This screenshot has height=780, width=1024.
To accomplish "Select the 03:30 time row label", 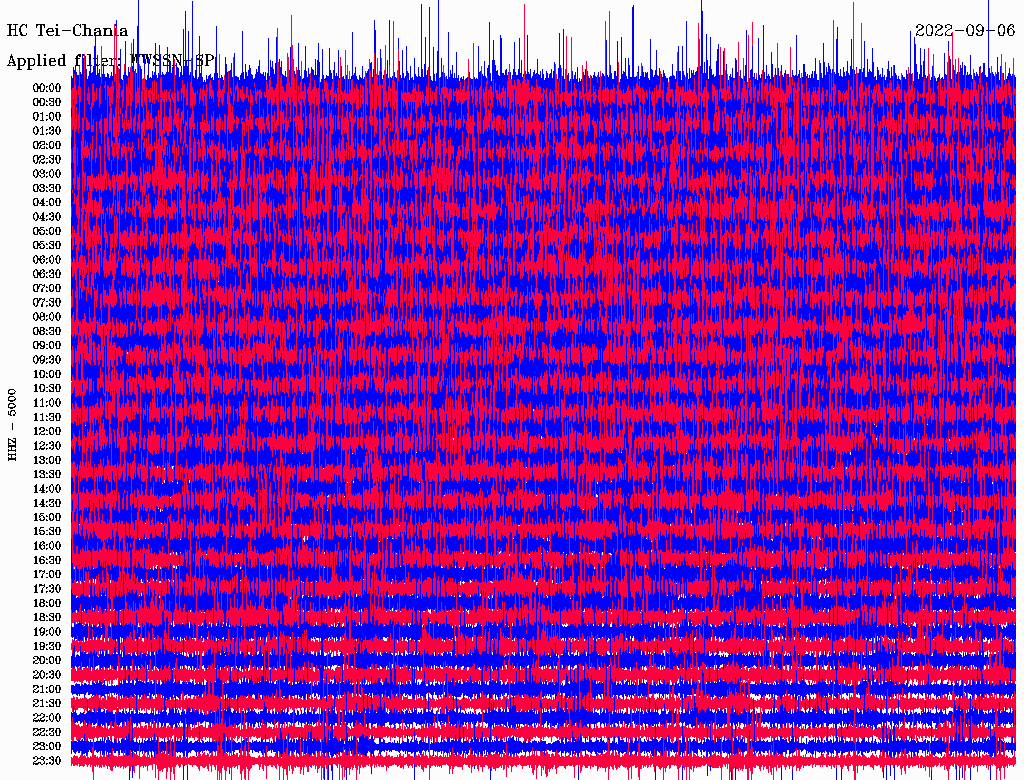I will coord(47,188).
